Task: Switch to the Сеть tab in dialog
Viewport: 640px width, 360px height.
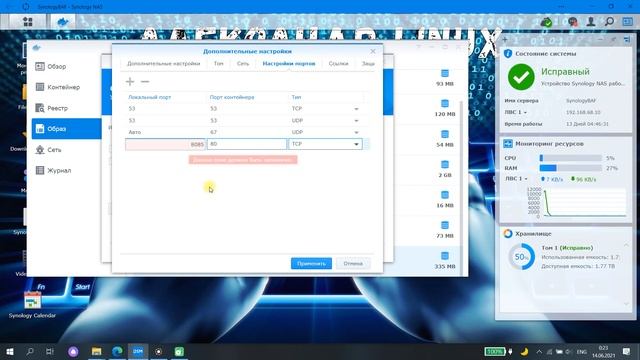Action: click(x=243, y=64)
